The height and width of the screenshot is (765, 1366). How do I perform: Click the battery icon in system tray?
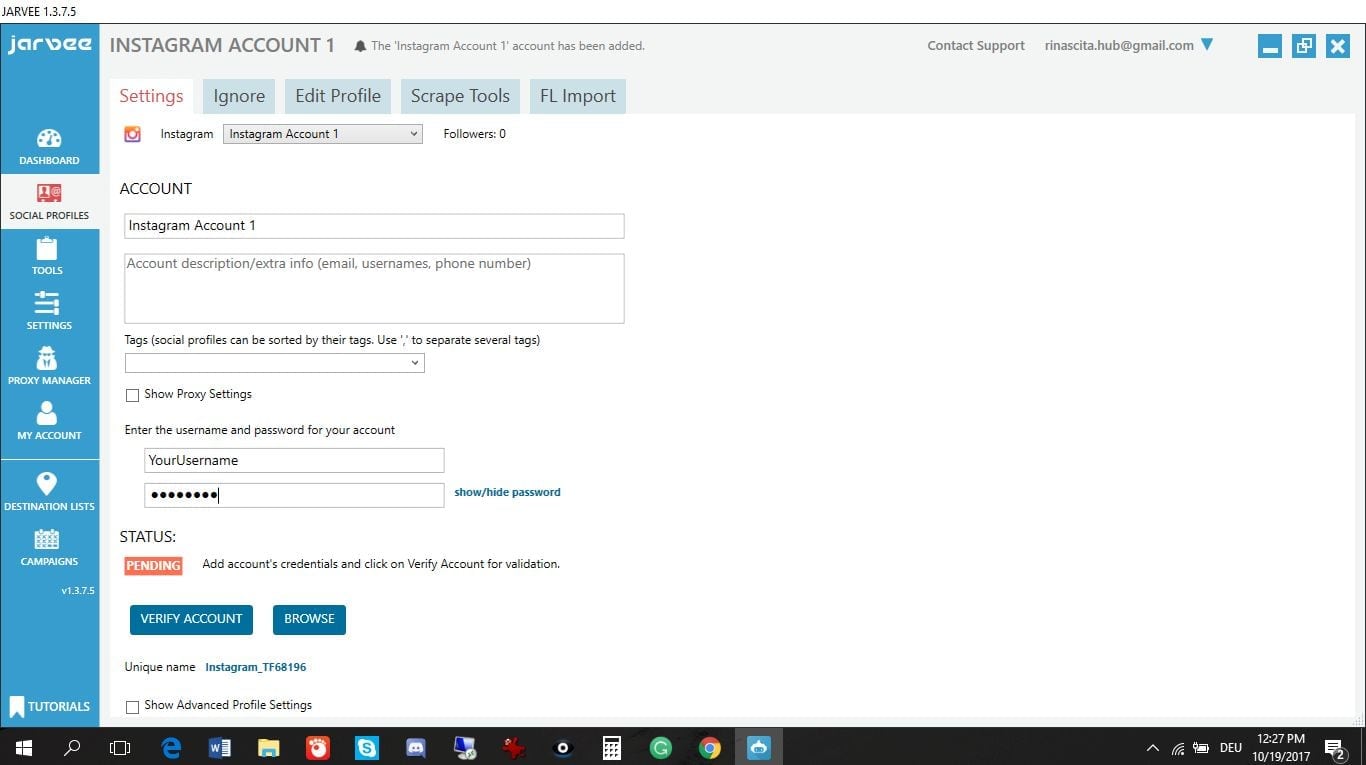1203,748
